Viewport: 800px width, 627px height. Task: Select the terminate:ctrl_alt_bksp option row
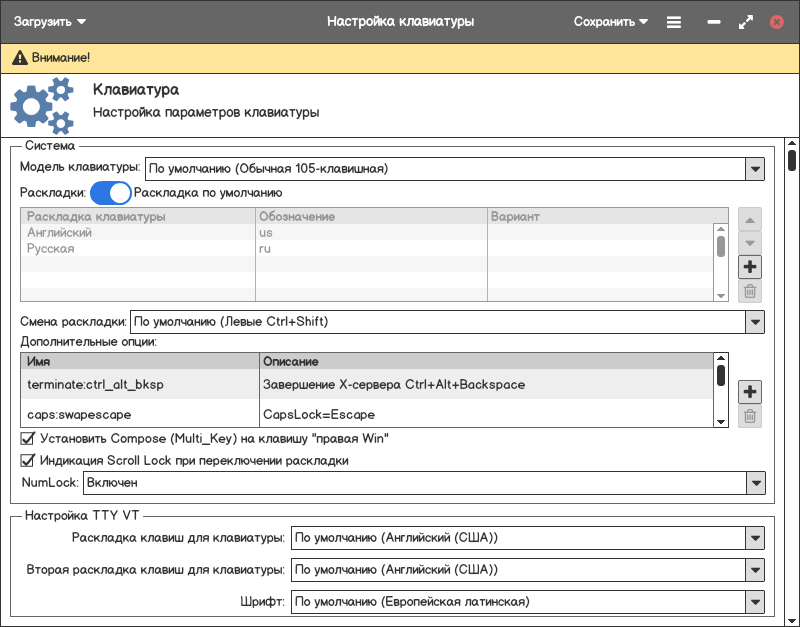140,384
